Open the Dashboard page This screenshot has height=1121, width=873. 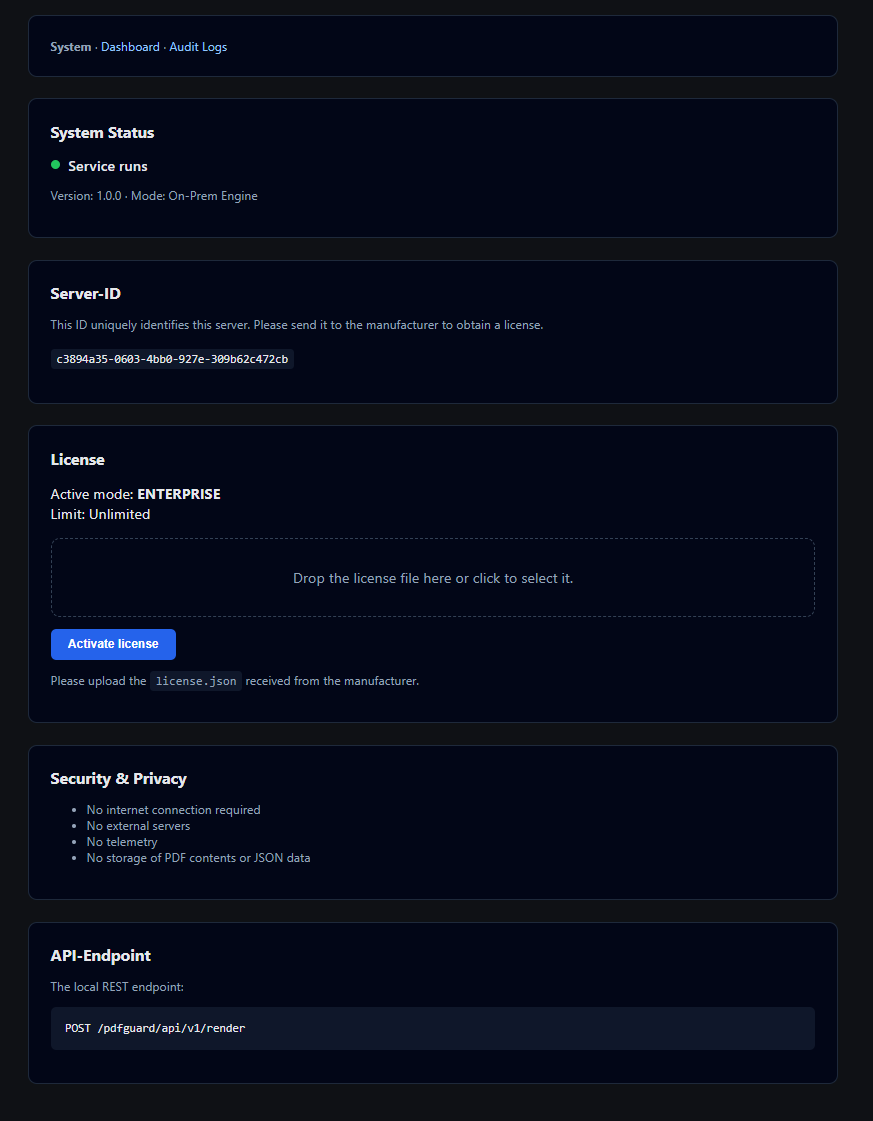[x=130, y=46]
